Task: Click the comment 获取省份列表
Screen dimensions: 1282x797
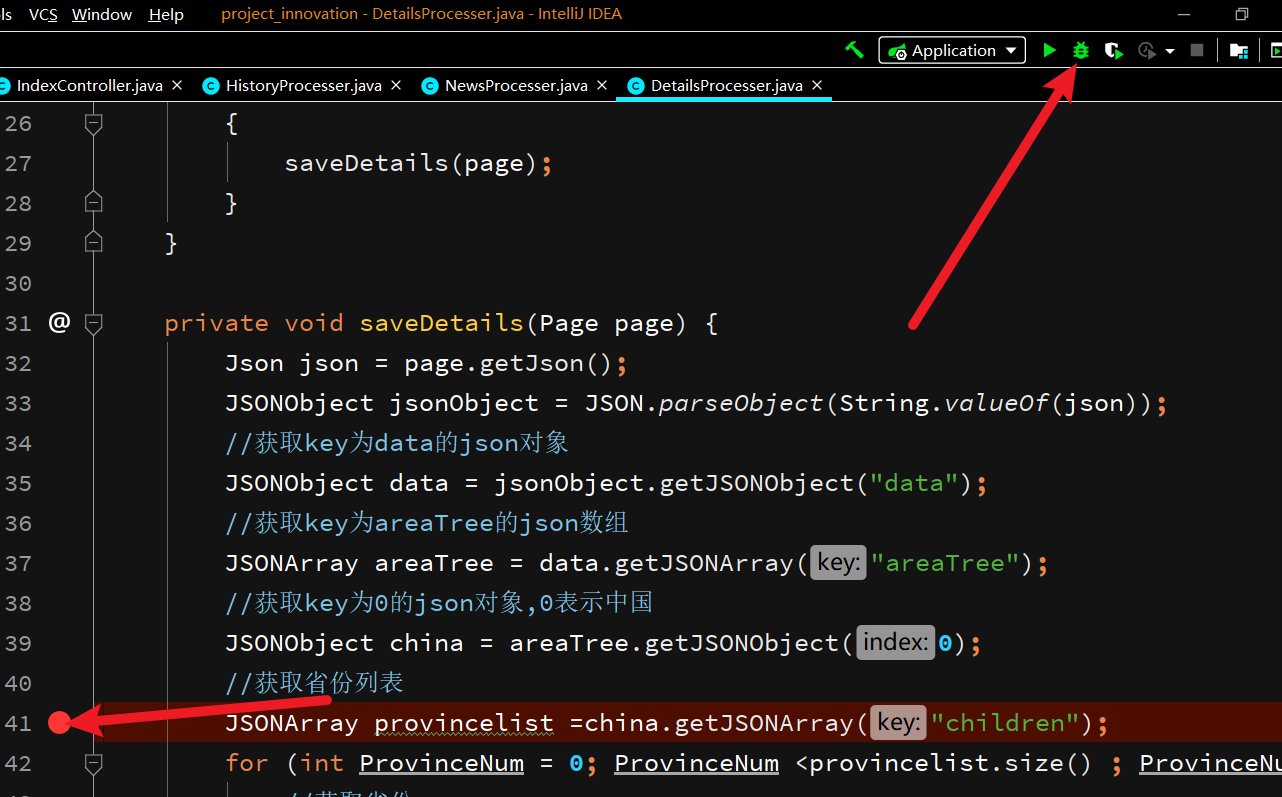Action: (314, 683)
